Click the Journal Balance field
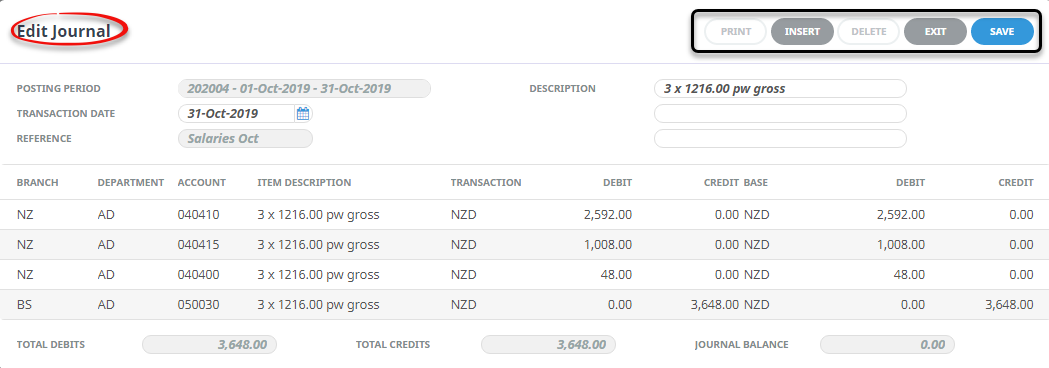Screen dimensions: 1049x368 (x=887, y=345)
